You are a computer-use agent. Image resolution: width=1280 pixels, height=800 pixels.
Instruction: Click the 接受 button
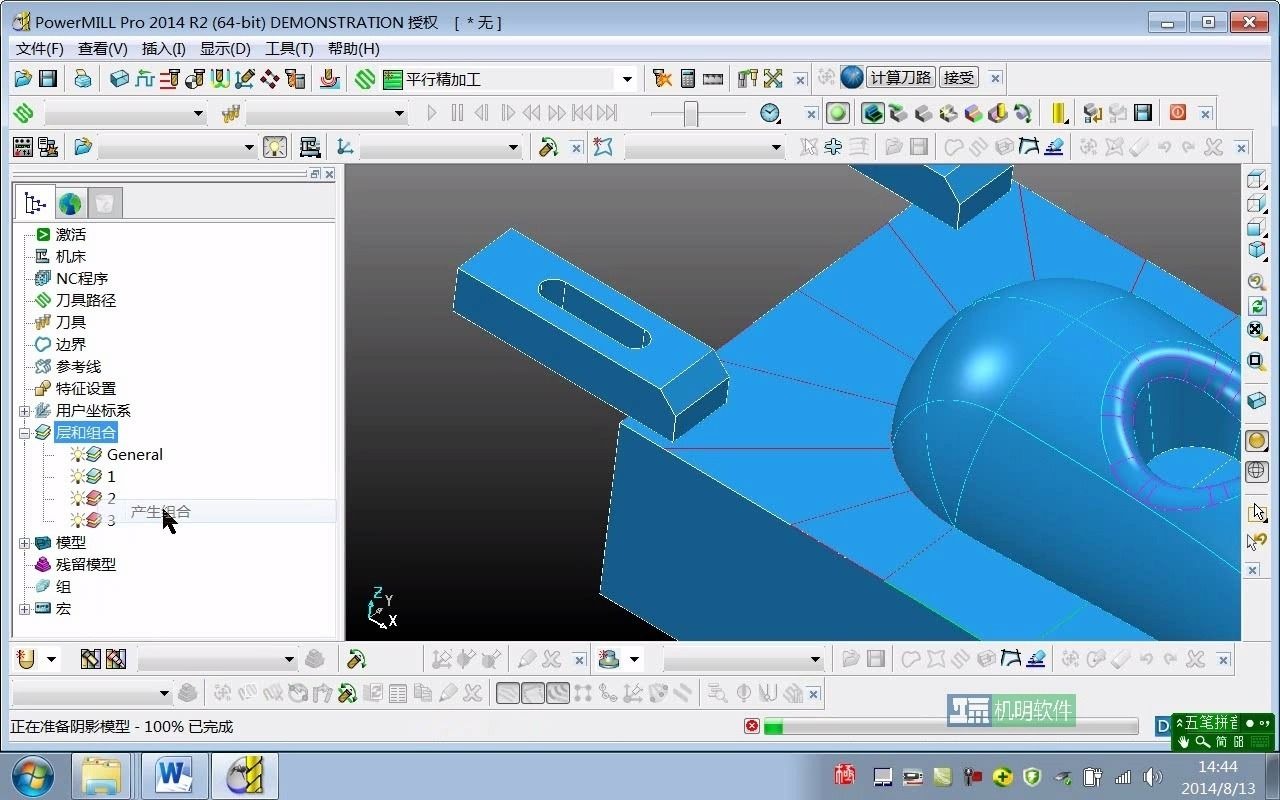959,78
